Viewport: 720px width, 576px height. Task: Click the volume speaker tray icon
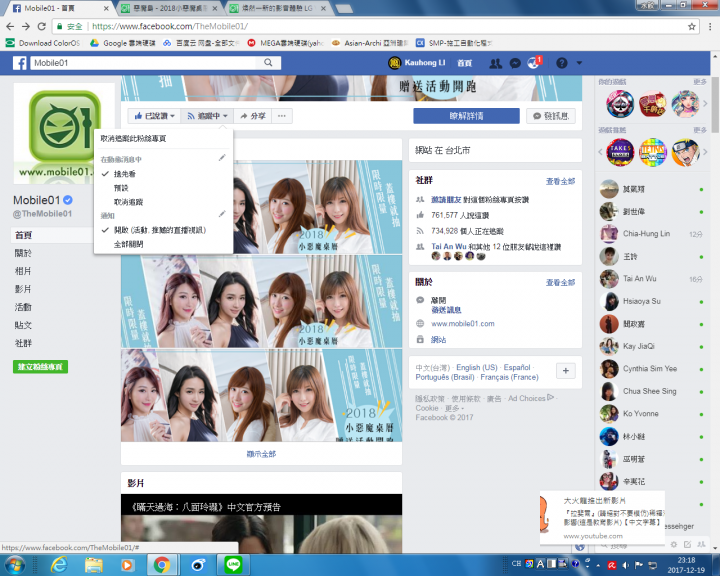coord(625,565)
